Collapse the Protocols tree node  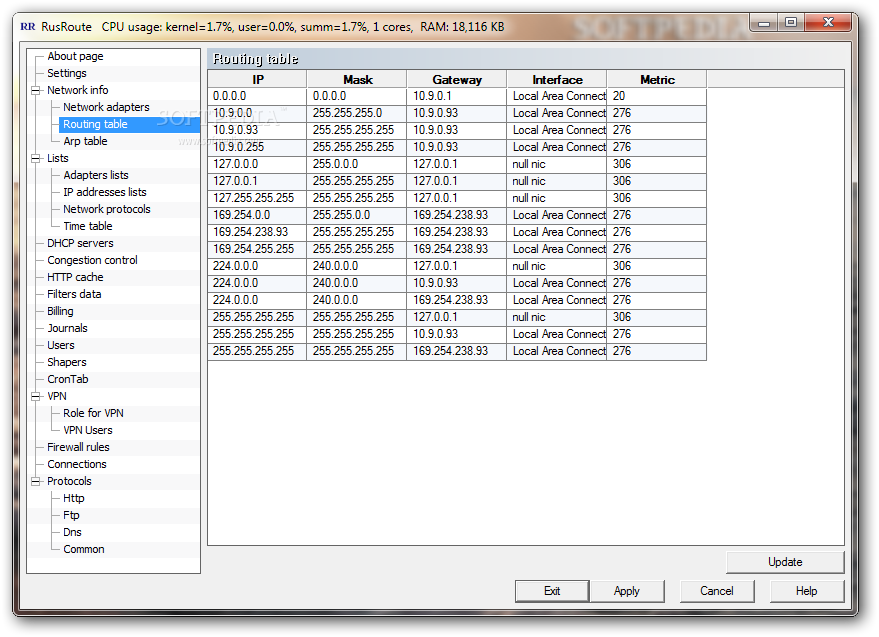point(36,482)
